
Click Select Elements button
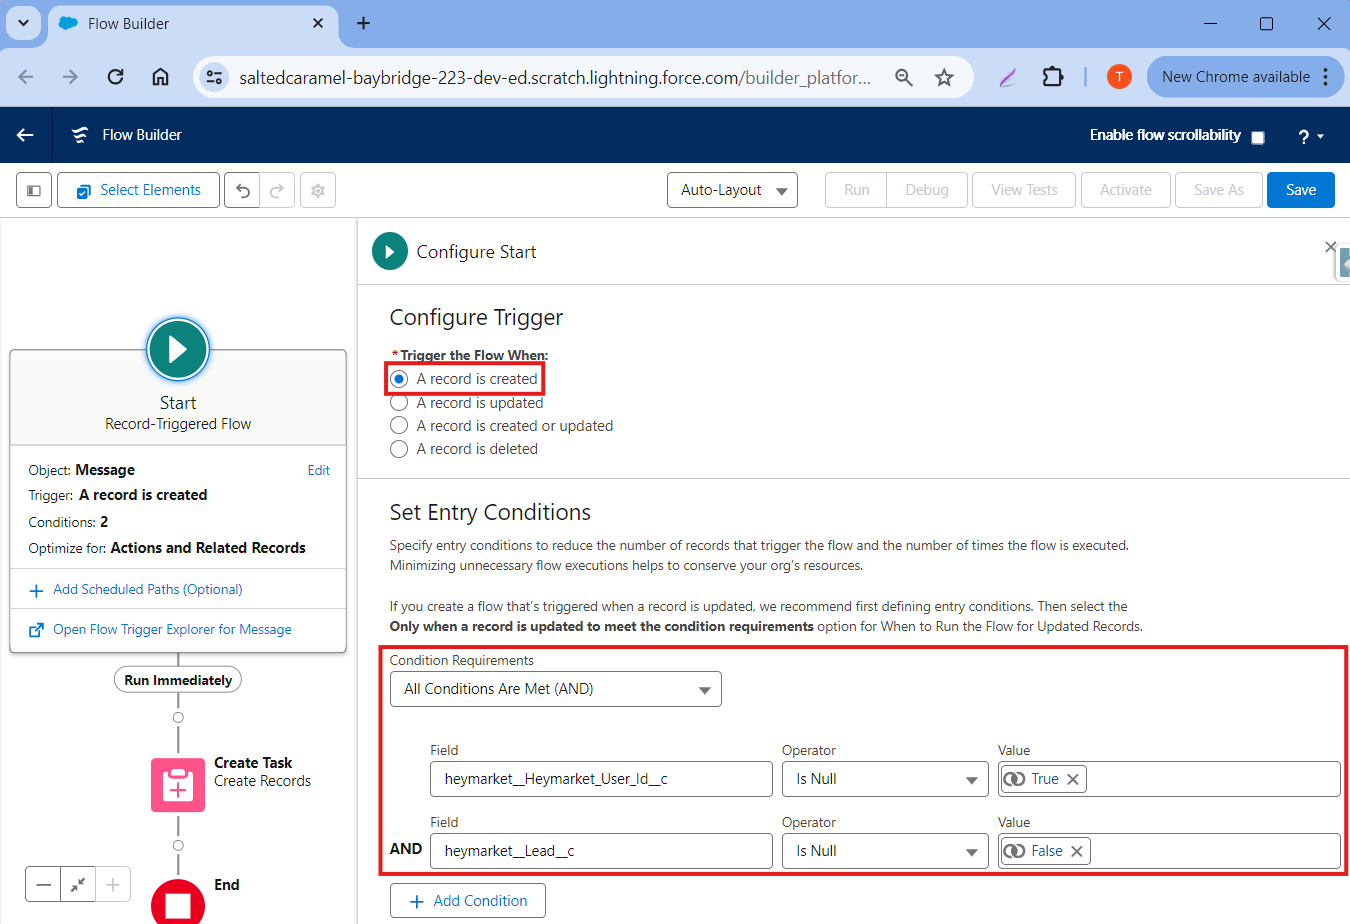click(x=138, y=190)
